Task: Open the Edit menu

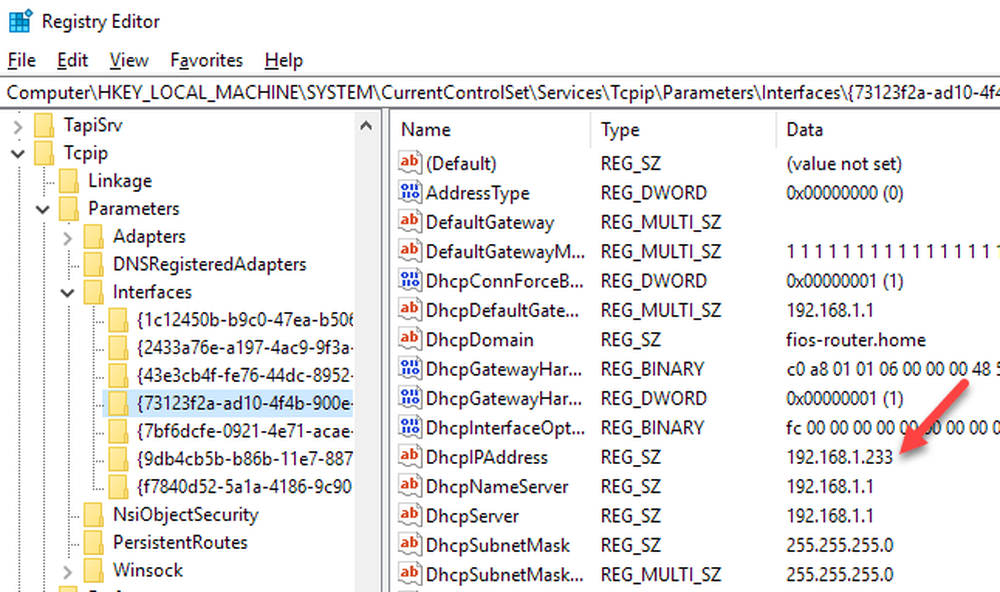Action: (72, 60)
